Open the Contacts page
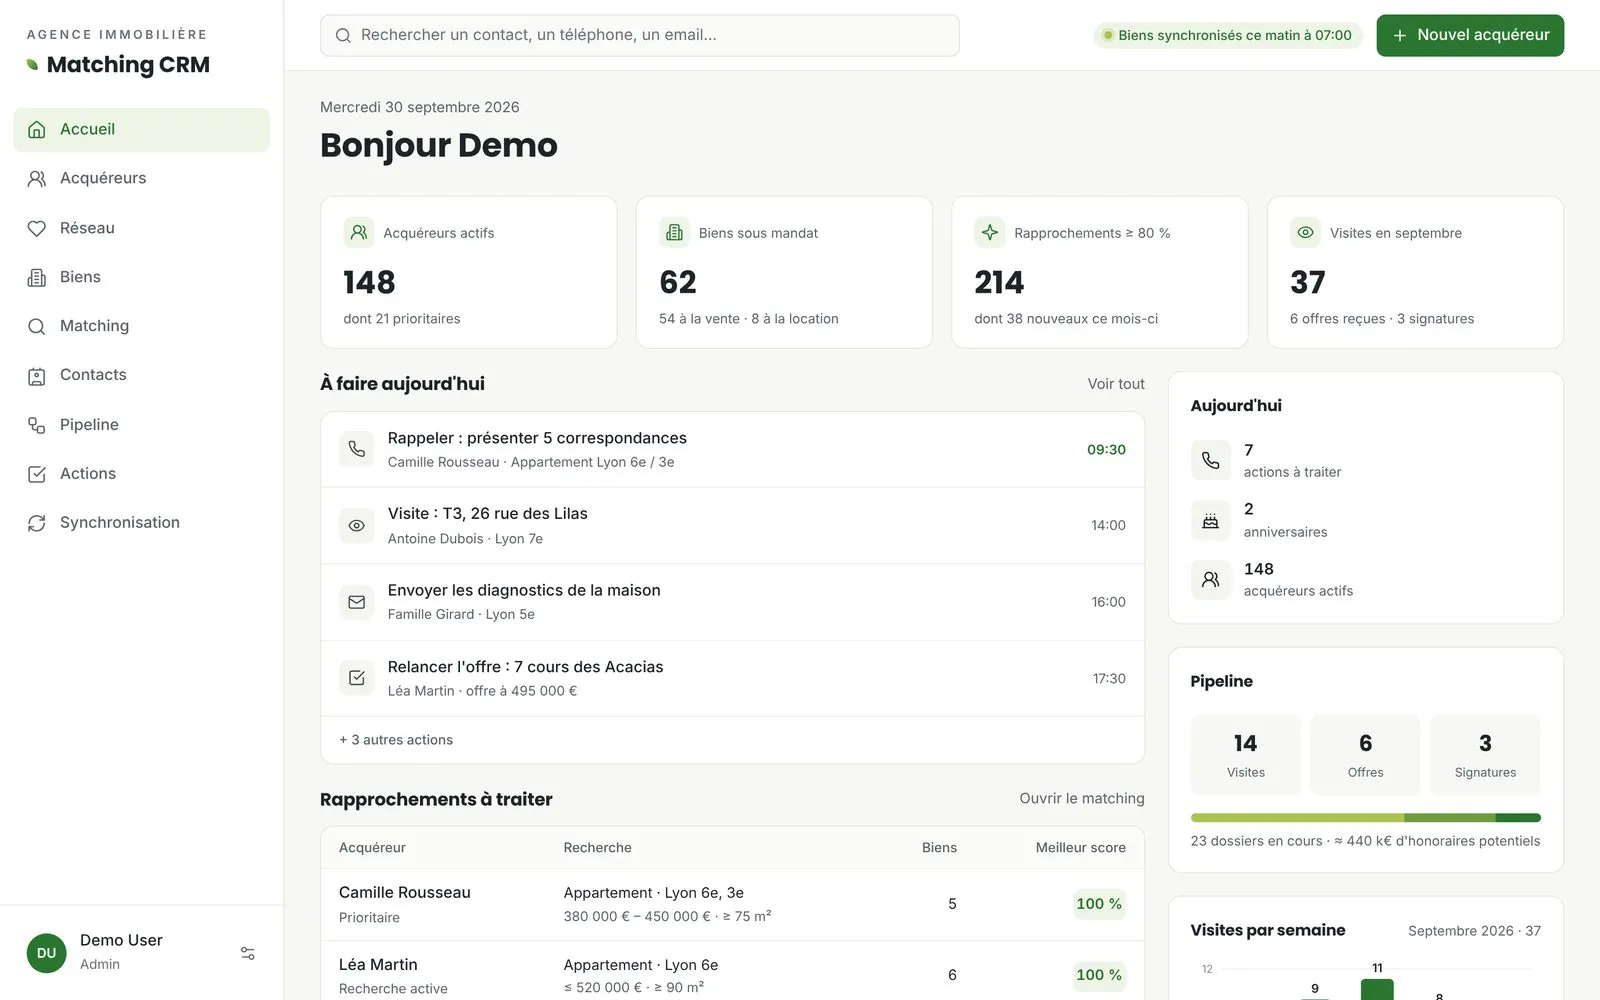 click(x=141, y=375)
